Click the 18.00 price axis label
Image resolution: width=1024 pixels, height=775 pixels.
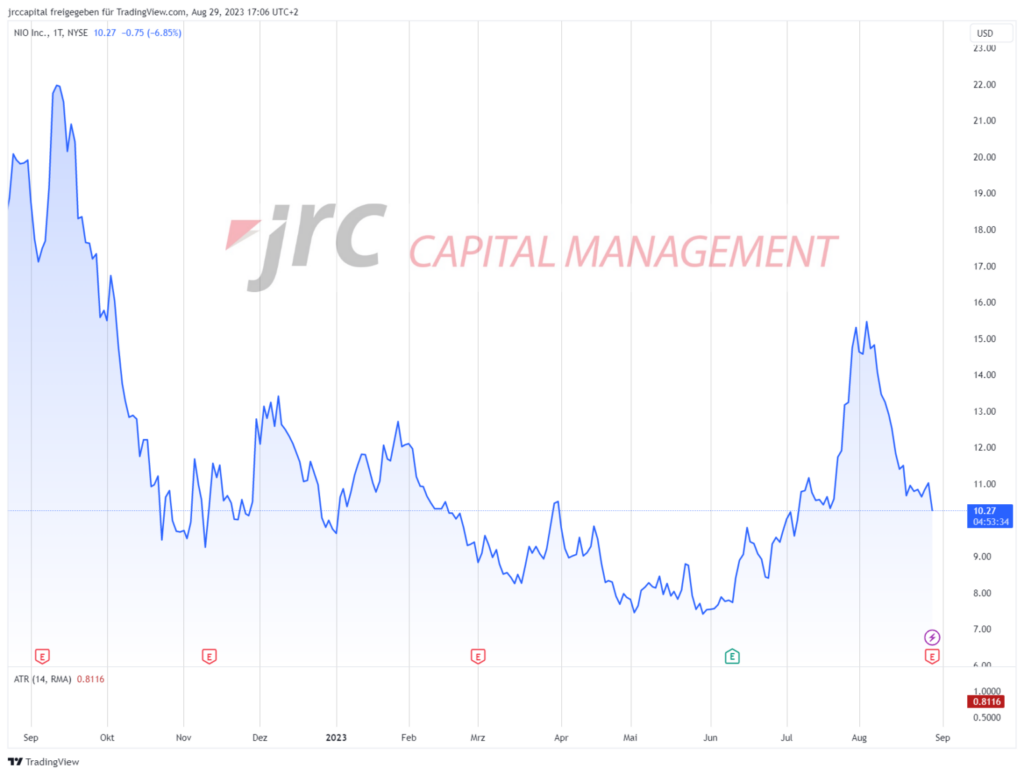pos(985,230)
